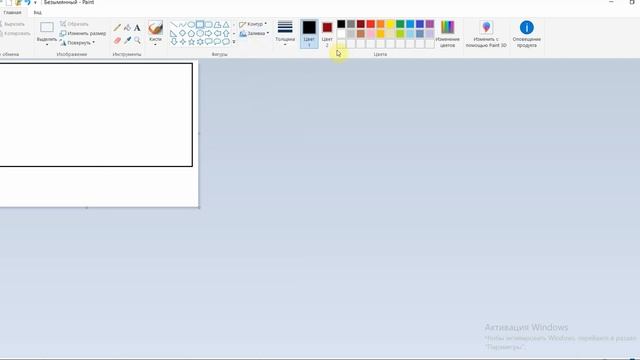The width and height of the screenshot is (640, 360).
Task: Choose the Rectangle shape
Action: [x=200, y=24]
